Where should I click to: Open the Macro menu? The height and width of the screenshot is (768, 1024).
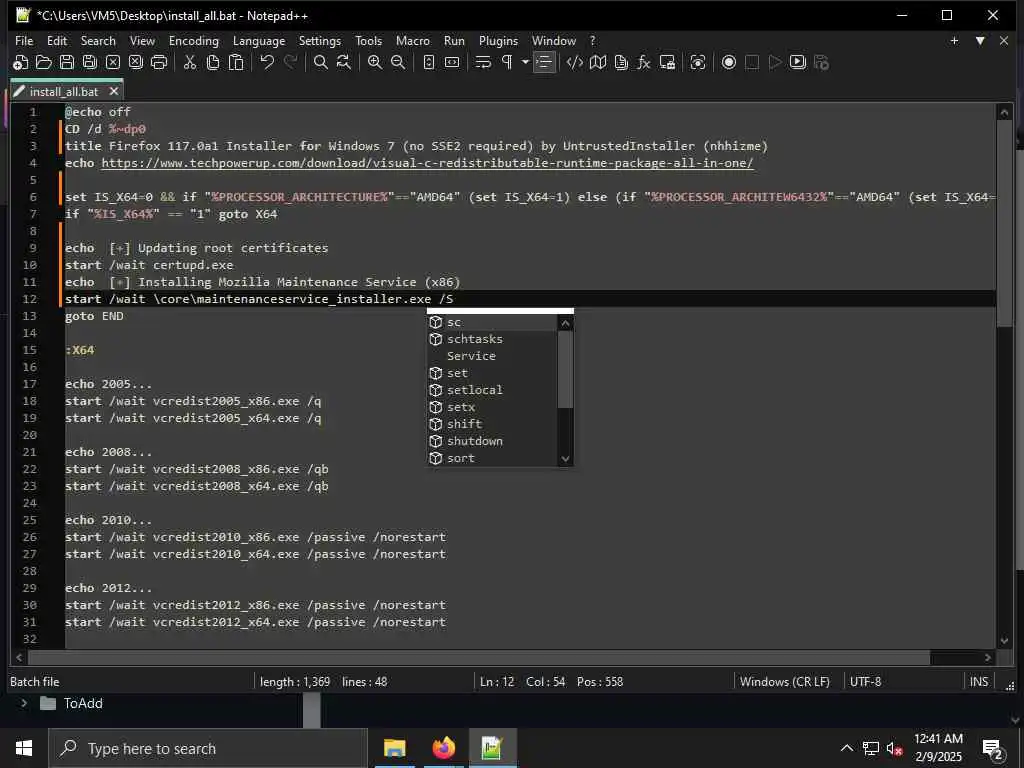[413, 40]
